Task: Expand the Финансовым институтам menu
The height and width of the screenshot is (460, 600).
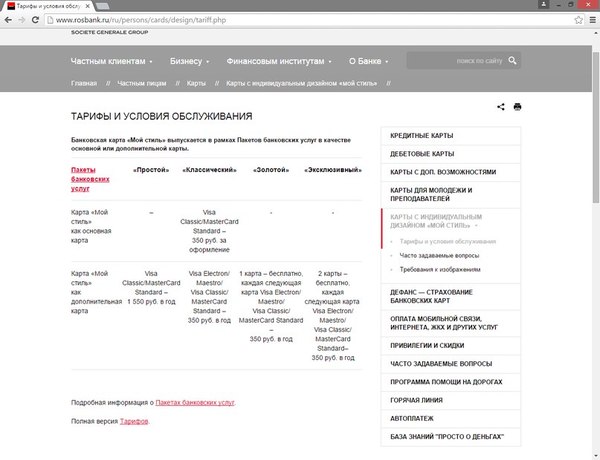Action: click(279, 61)
